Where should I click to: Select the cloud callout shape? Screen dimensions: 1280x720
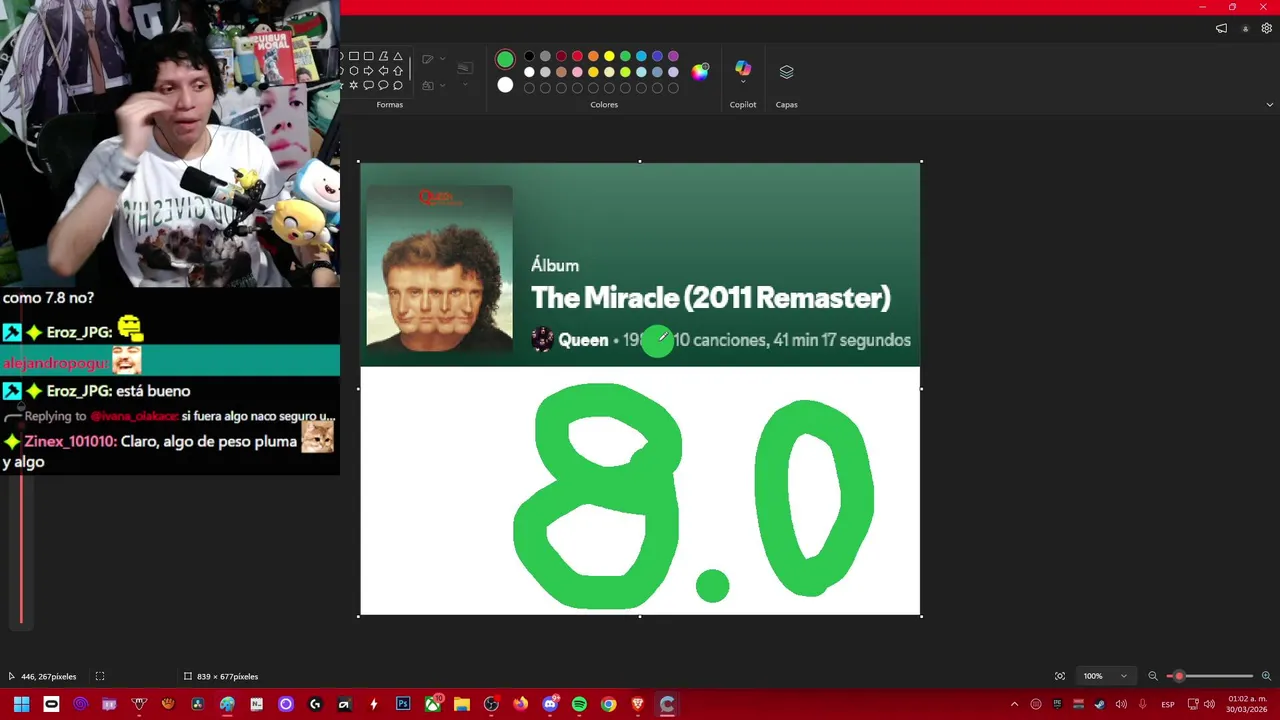click(x=398, y=85)
